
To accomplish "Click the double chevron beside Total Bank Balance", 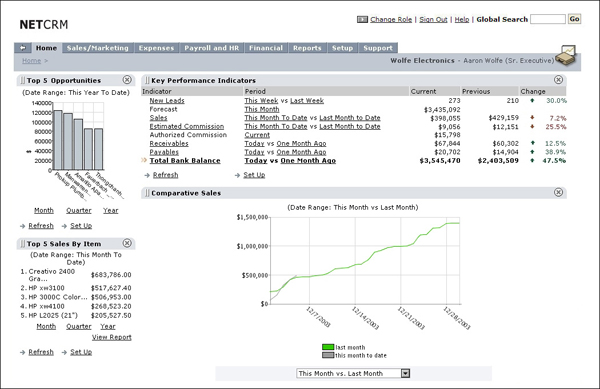I will tap(144, 160).
